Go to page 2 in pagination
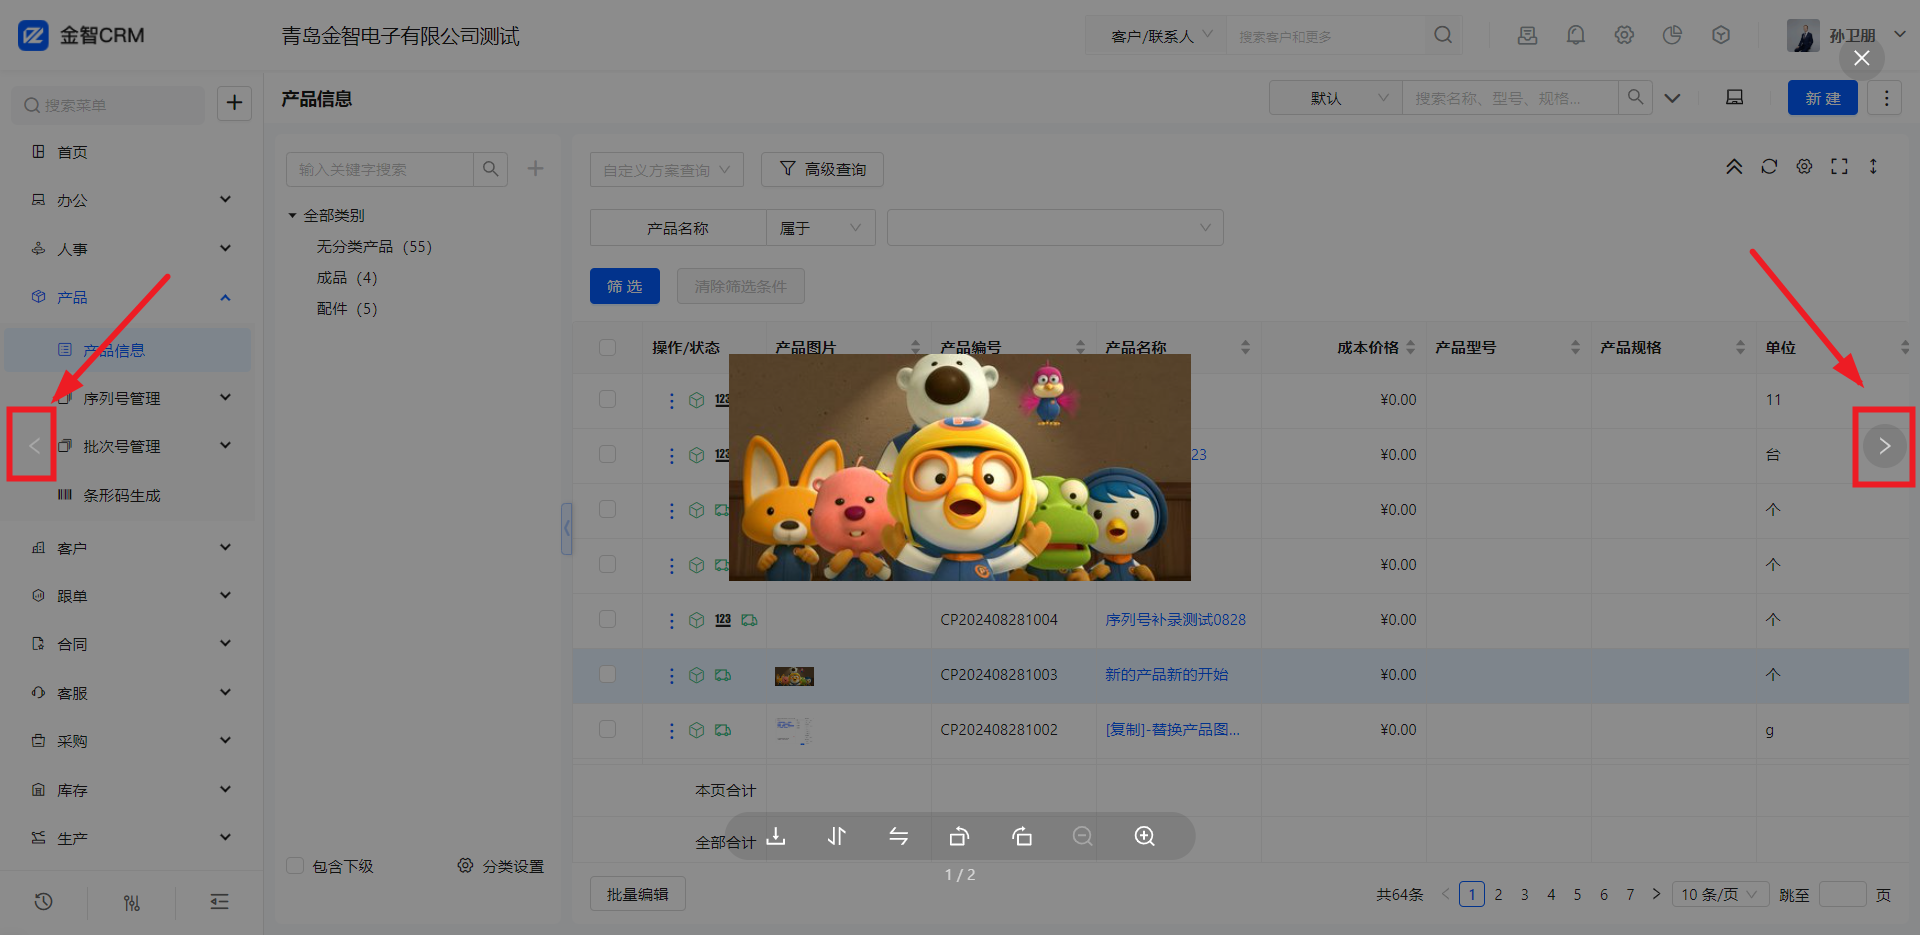This screenshot has height=935, width=1920. tap(1498, 894)
